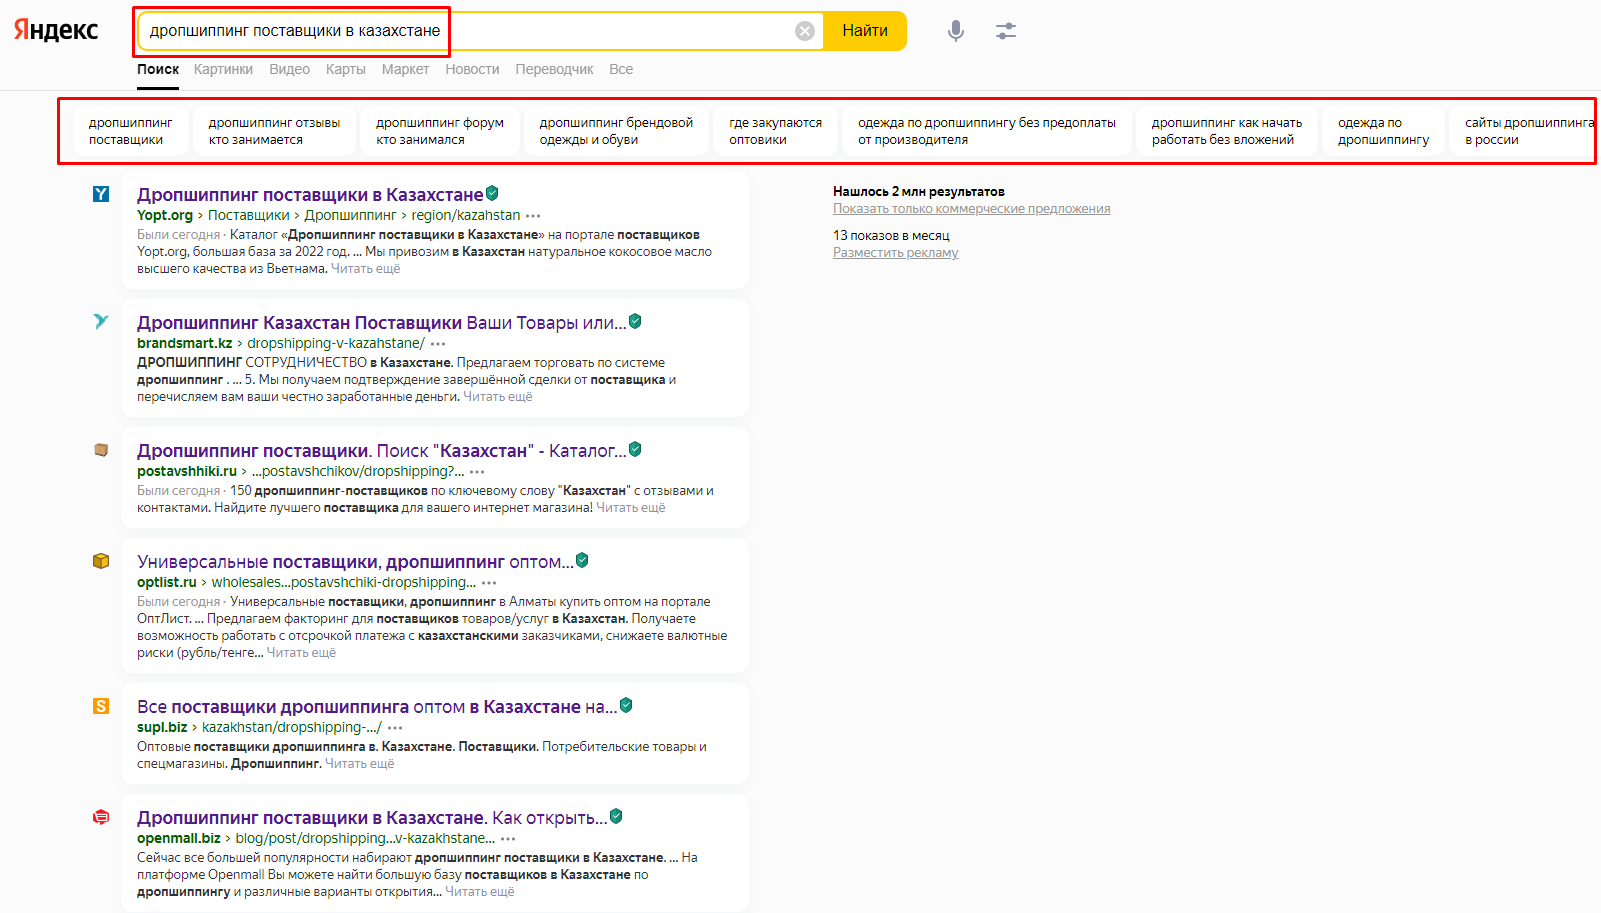Viewport: 1601px width, 913px height.
Task: Click the brandsmart.kz favicon
Action: [101, 322]
